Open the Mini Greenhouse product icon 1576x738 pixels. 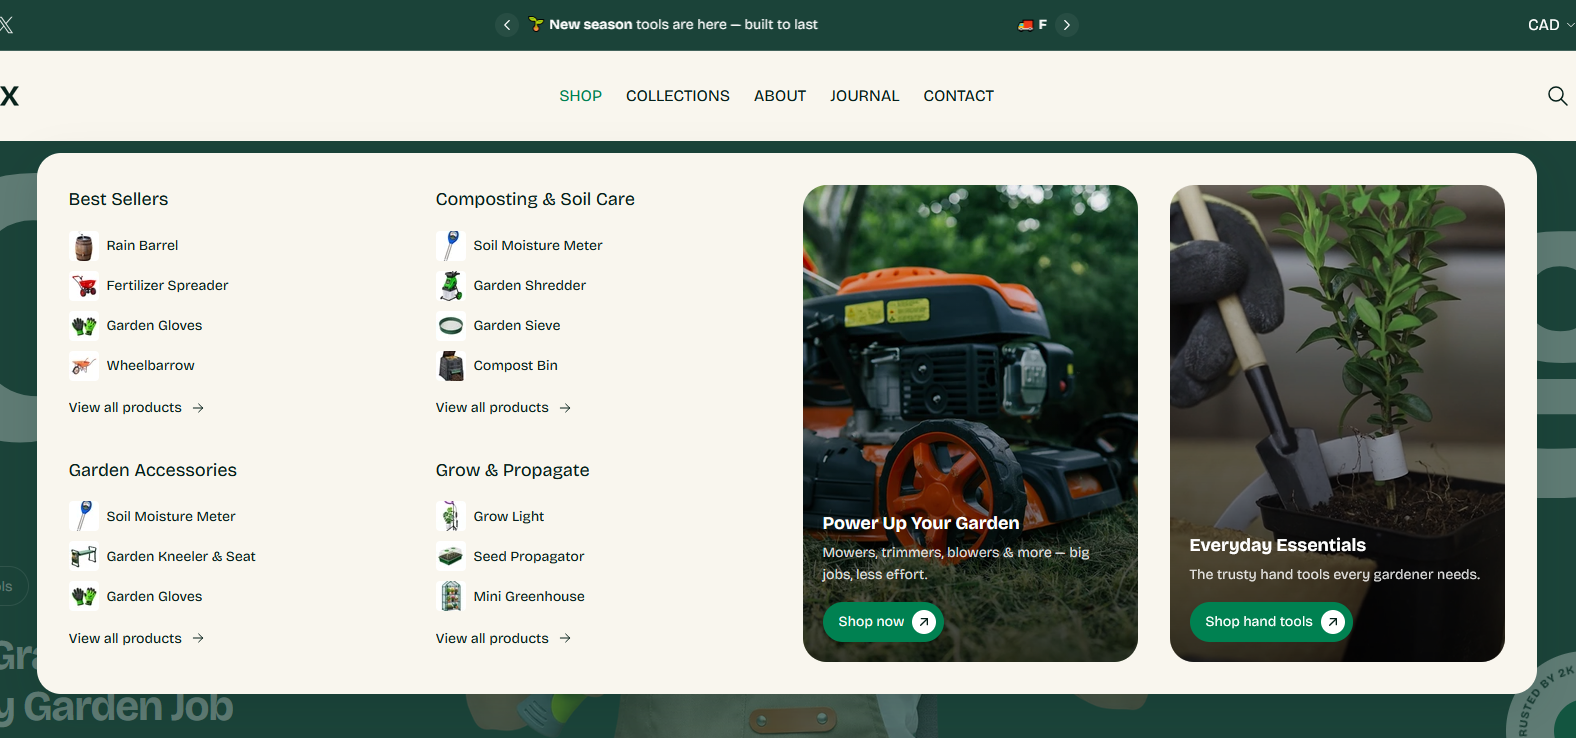point(451,597)
